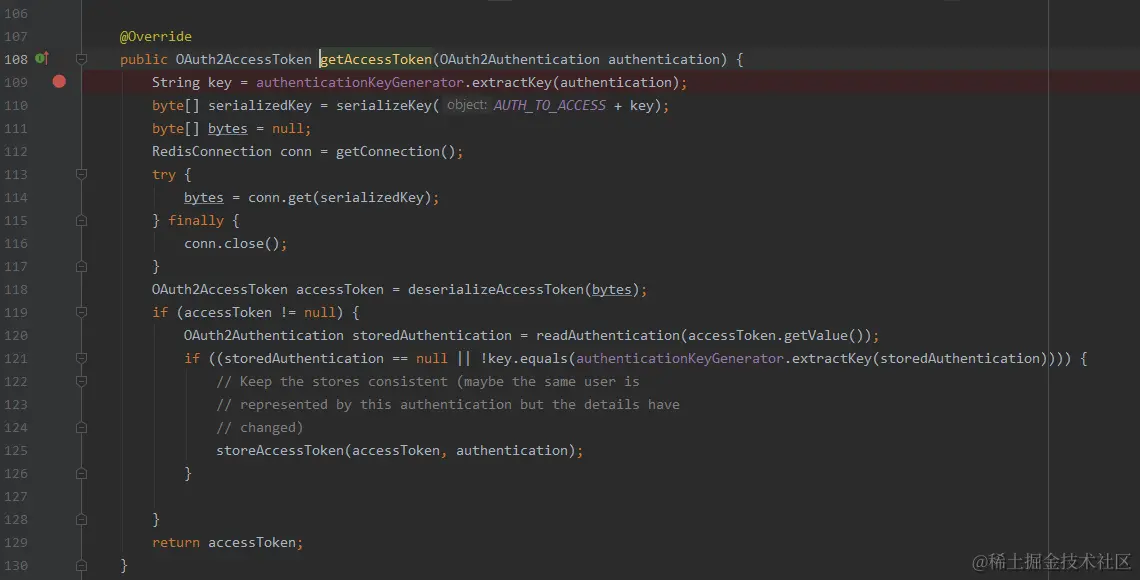This screenshot has width=1140, height=580.
Task: Click deserializeAccessToken call on line 118
Action: click(496, 289)
